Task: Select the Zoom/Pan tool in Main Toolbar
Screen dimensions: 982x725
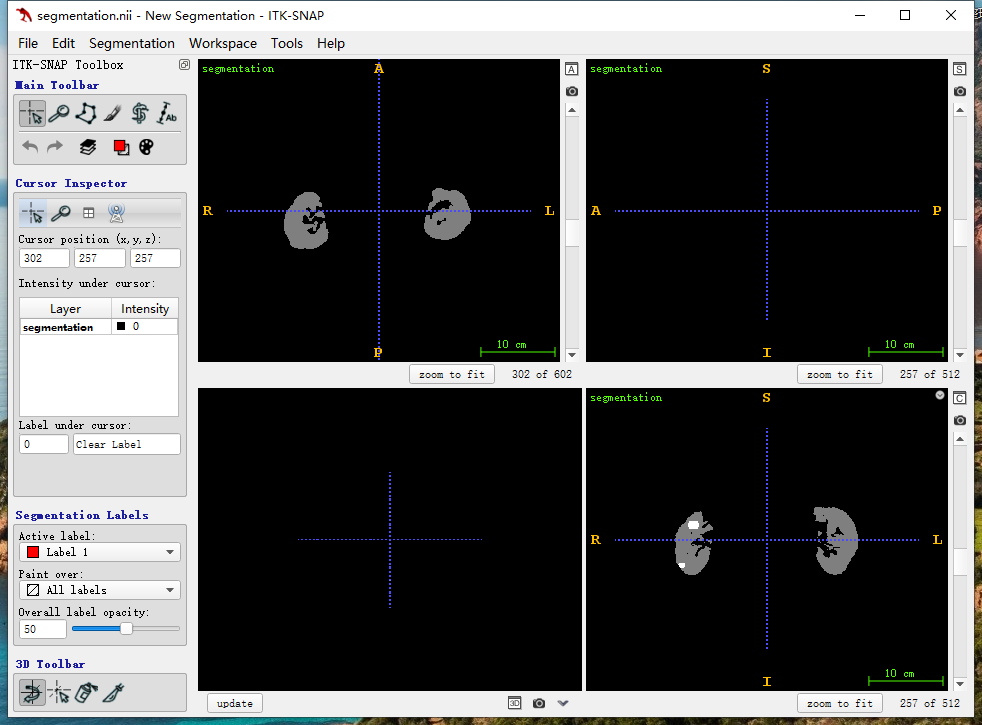Action: 59,114
